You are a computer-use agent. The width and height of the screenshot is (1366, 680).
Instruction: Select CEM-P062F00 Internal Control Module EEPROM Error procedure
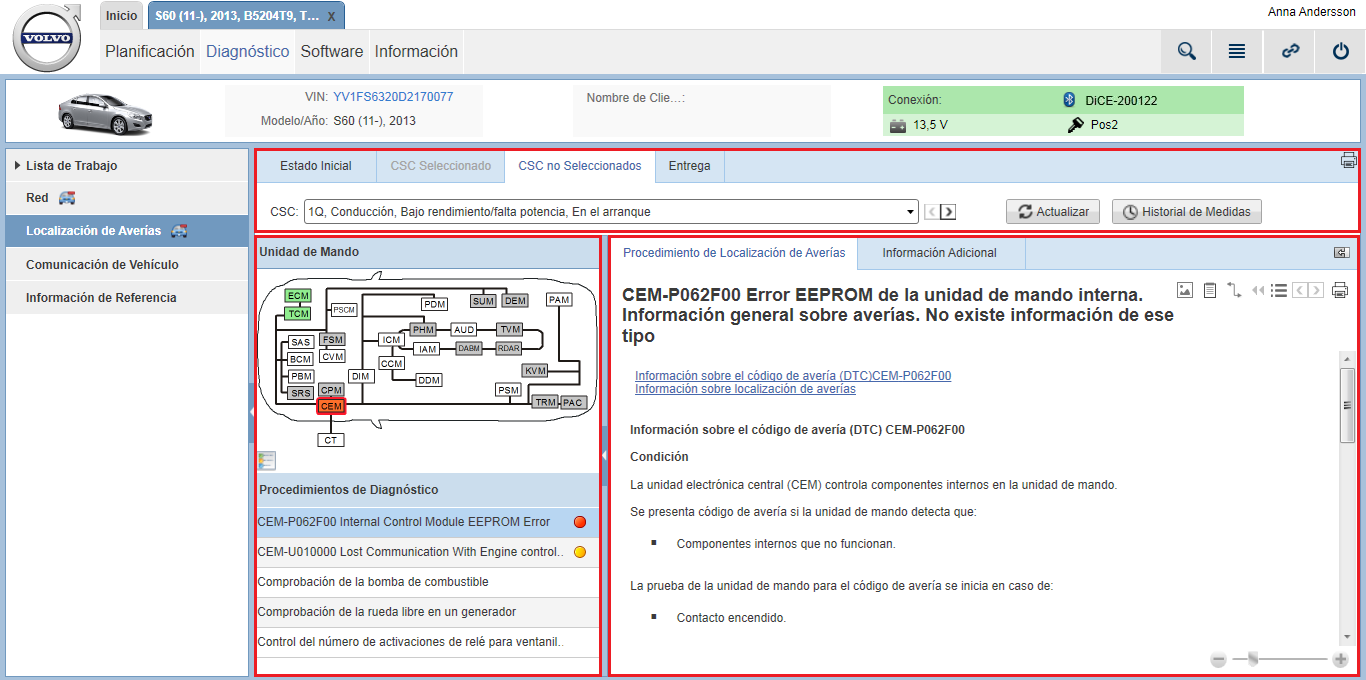428,522
